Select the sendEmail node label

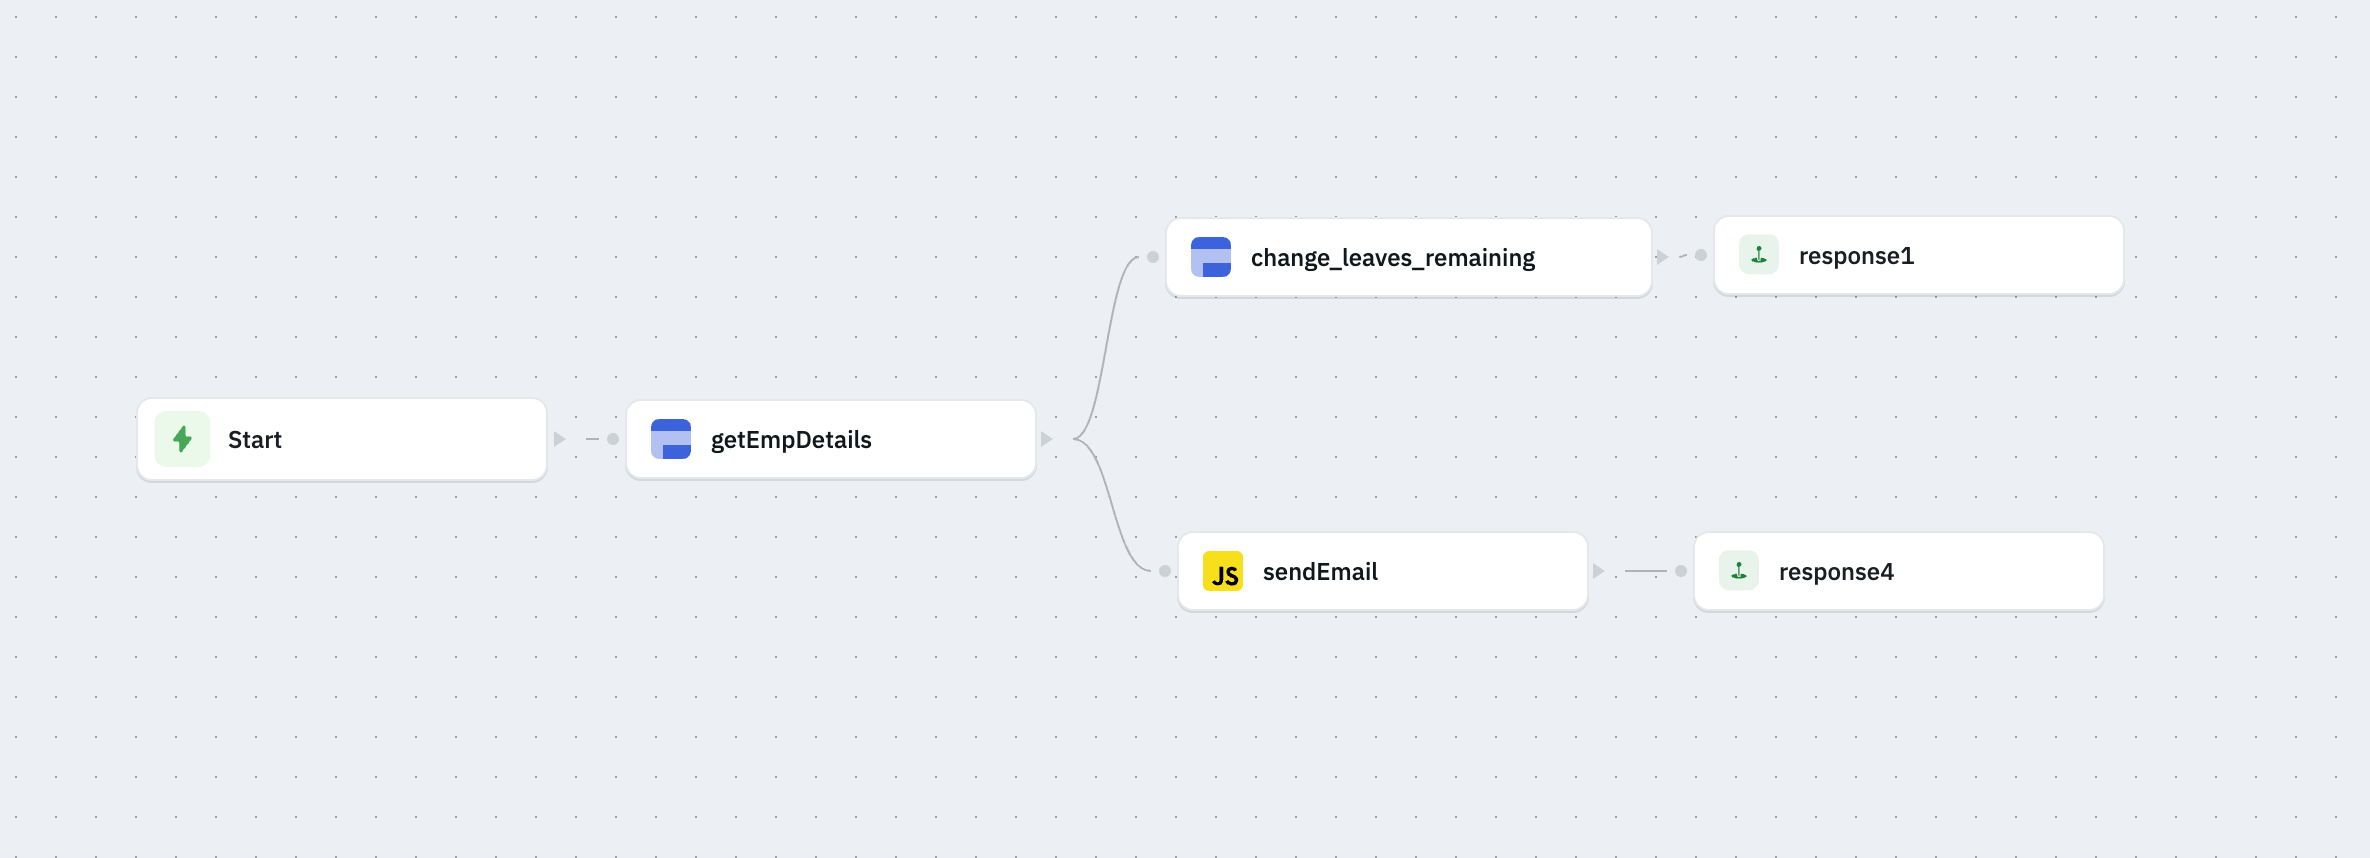pyautogui.click(x=1319, y=572)
